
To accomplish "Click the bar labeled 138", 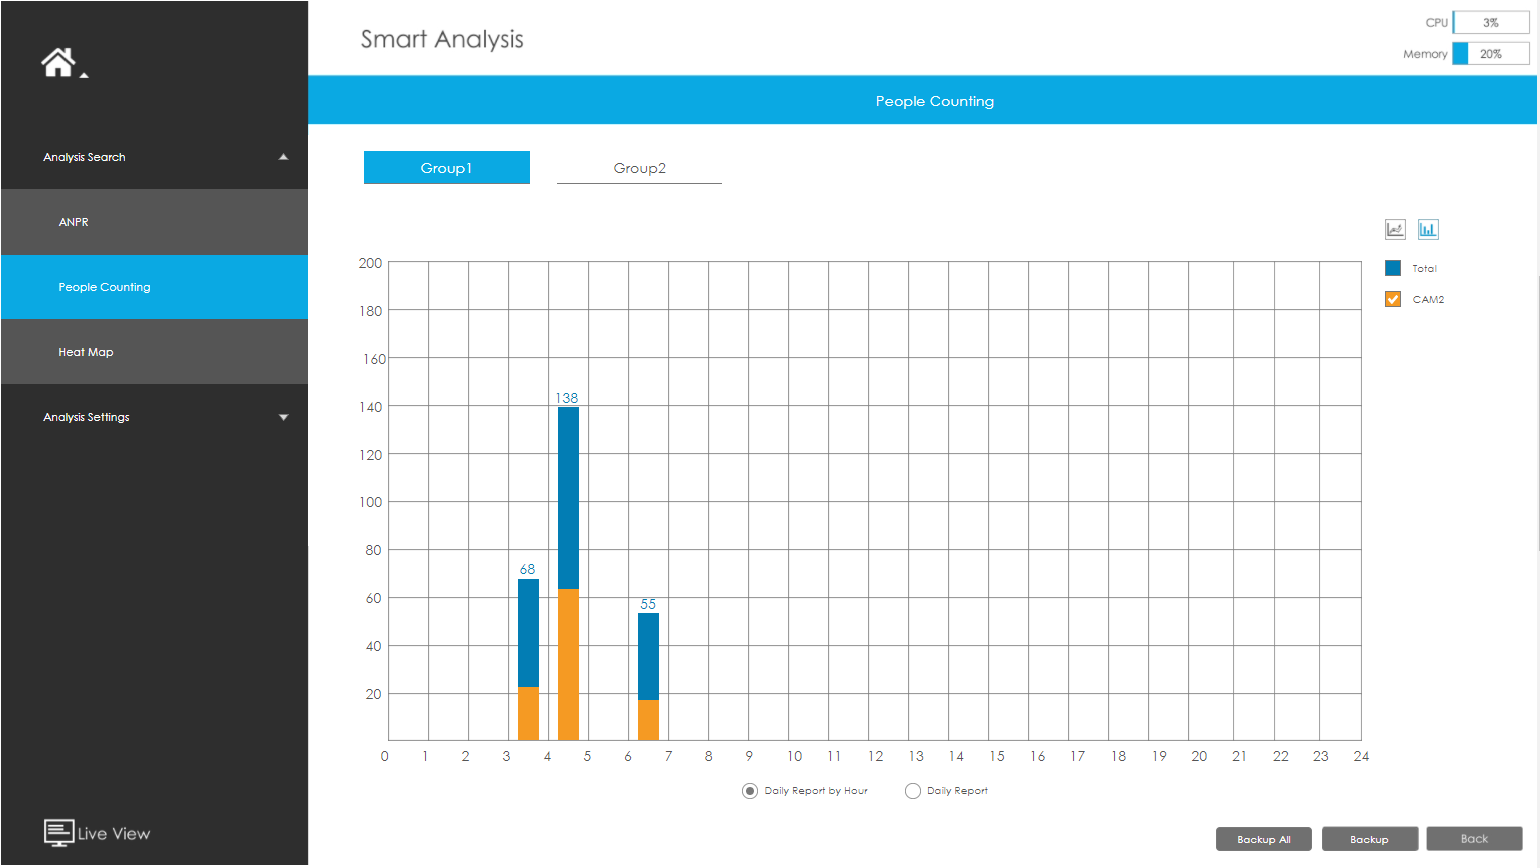I will tap(568, 573).
